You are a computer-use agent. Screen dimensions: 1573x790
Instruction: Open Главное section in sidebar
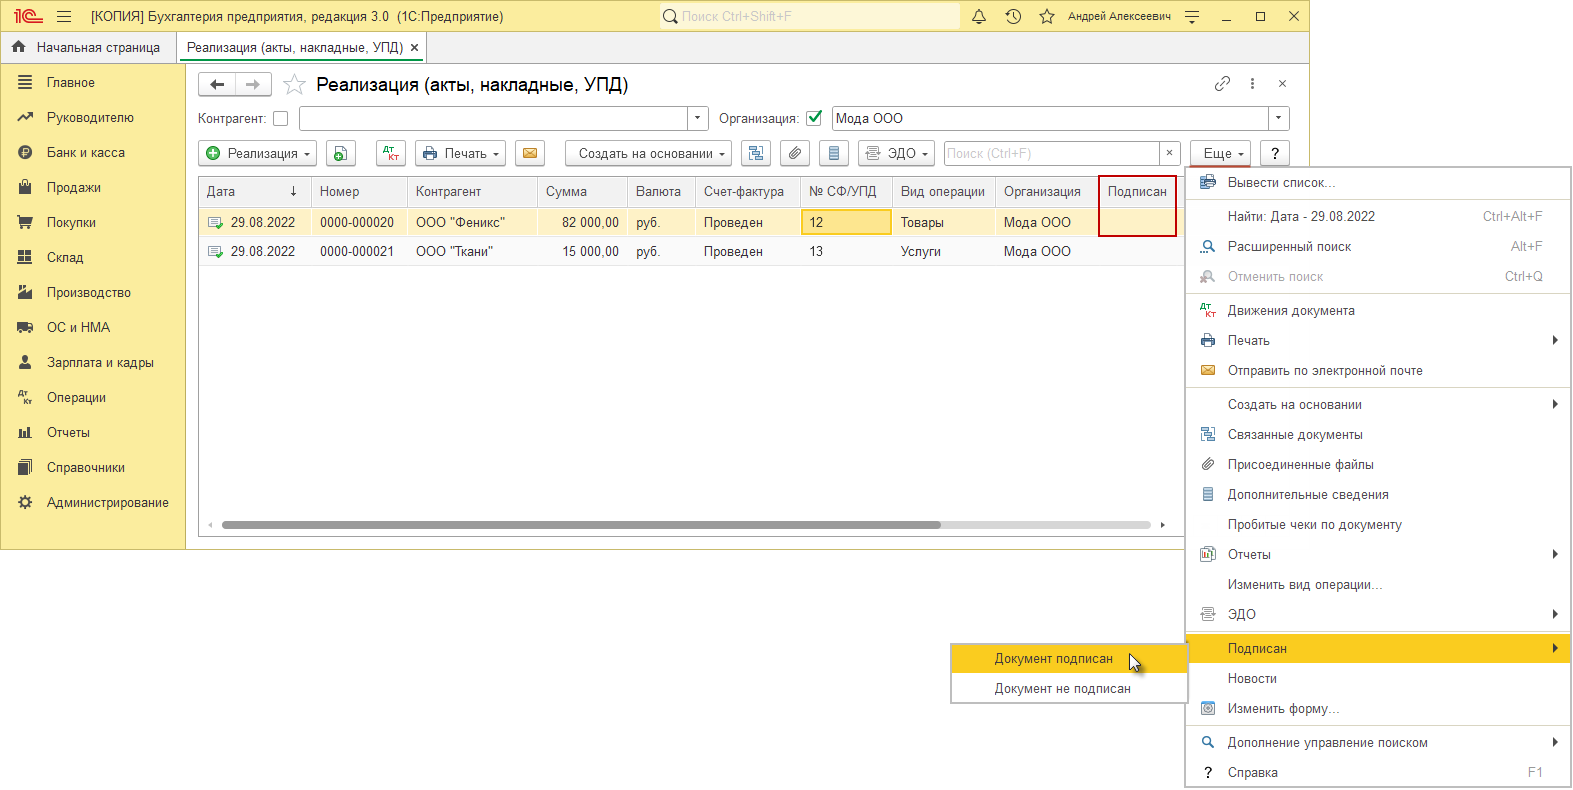point(71,83)
